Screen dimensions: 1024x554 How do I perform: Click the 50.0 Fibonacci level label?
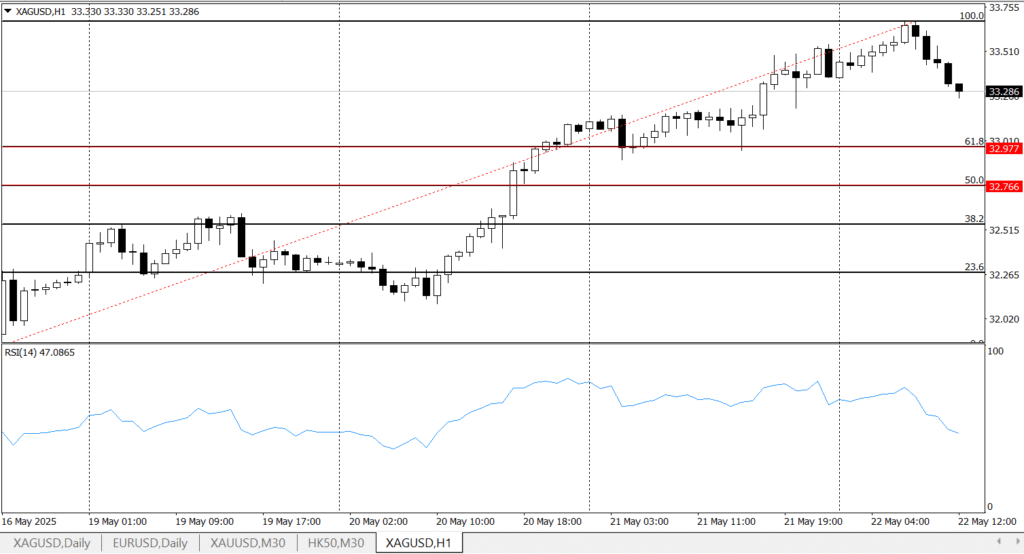(x=973, y=180)
